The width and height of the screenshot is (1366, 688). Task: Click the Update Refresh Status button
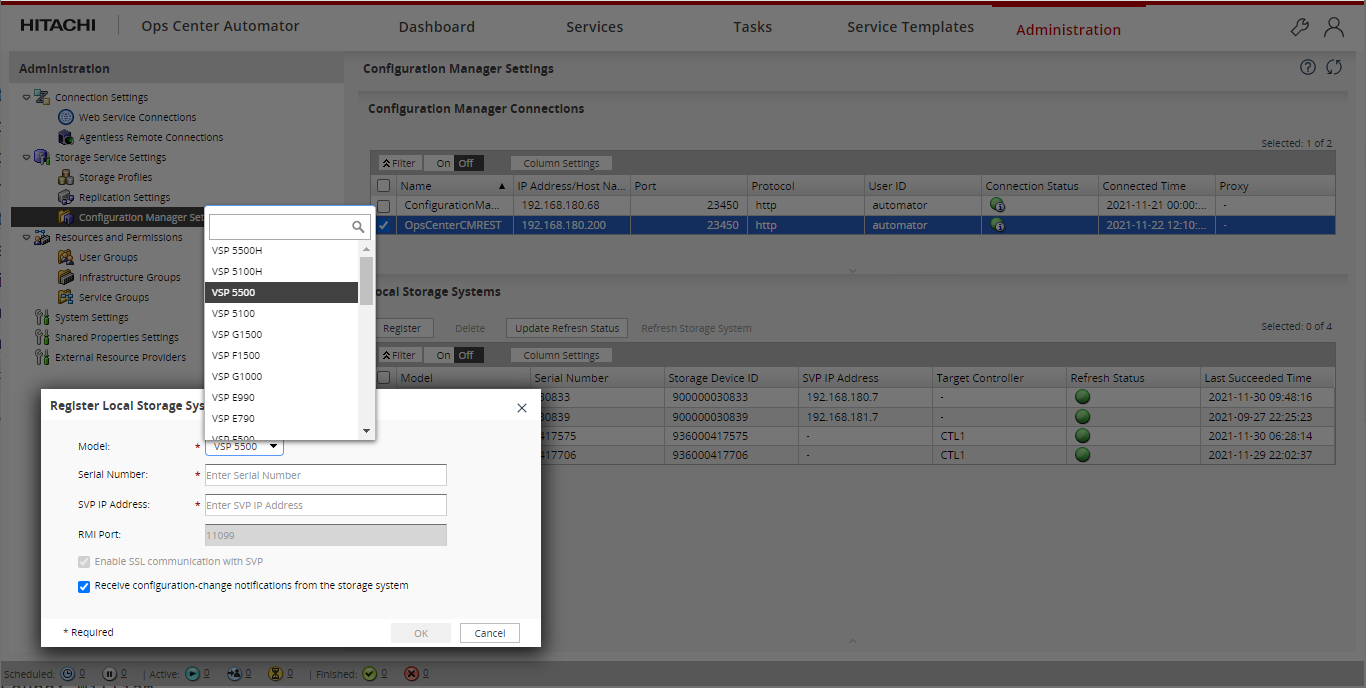click(566, 327)
